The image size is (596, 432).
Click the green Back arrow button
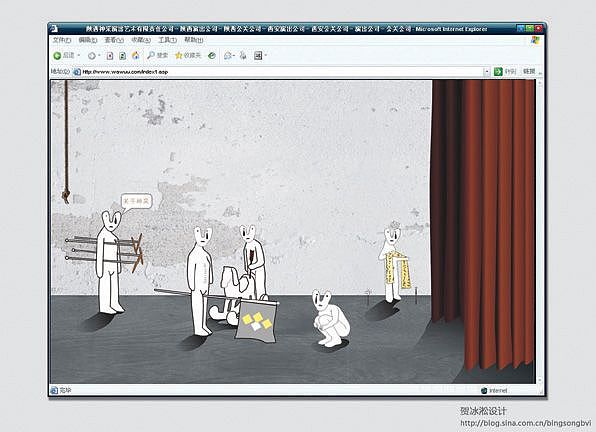click(57, 56)
